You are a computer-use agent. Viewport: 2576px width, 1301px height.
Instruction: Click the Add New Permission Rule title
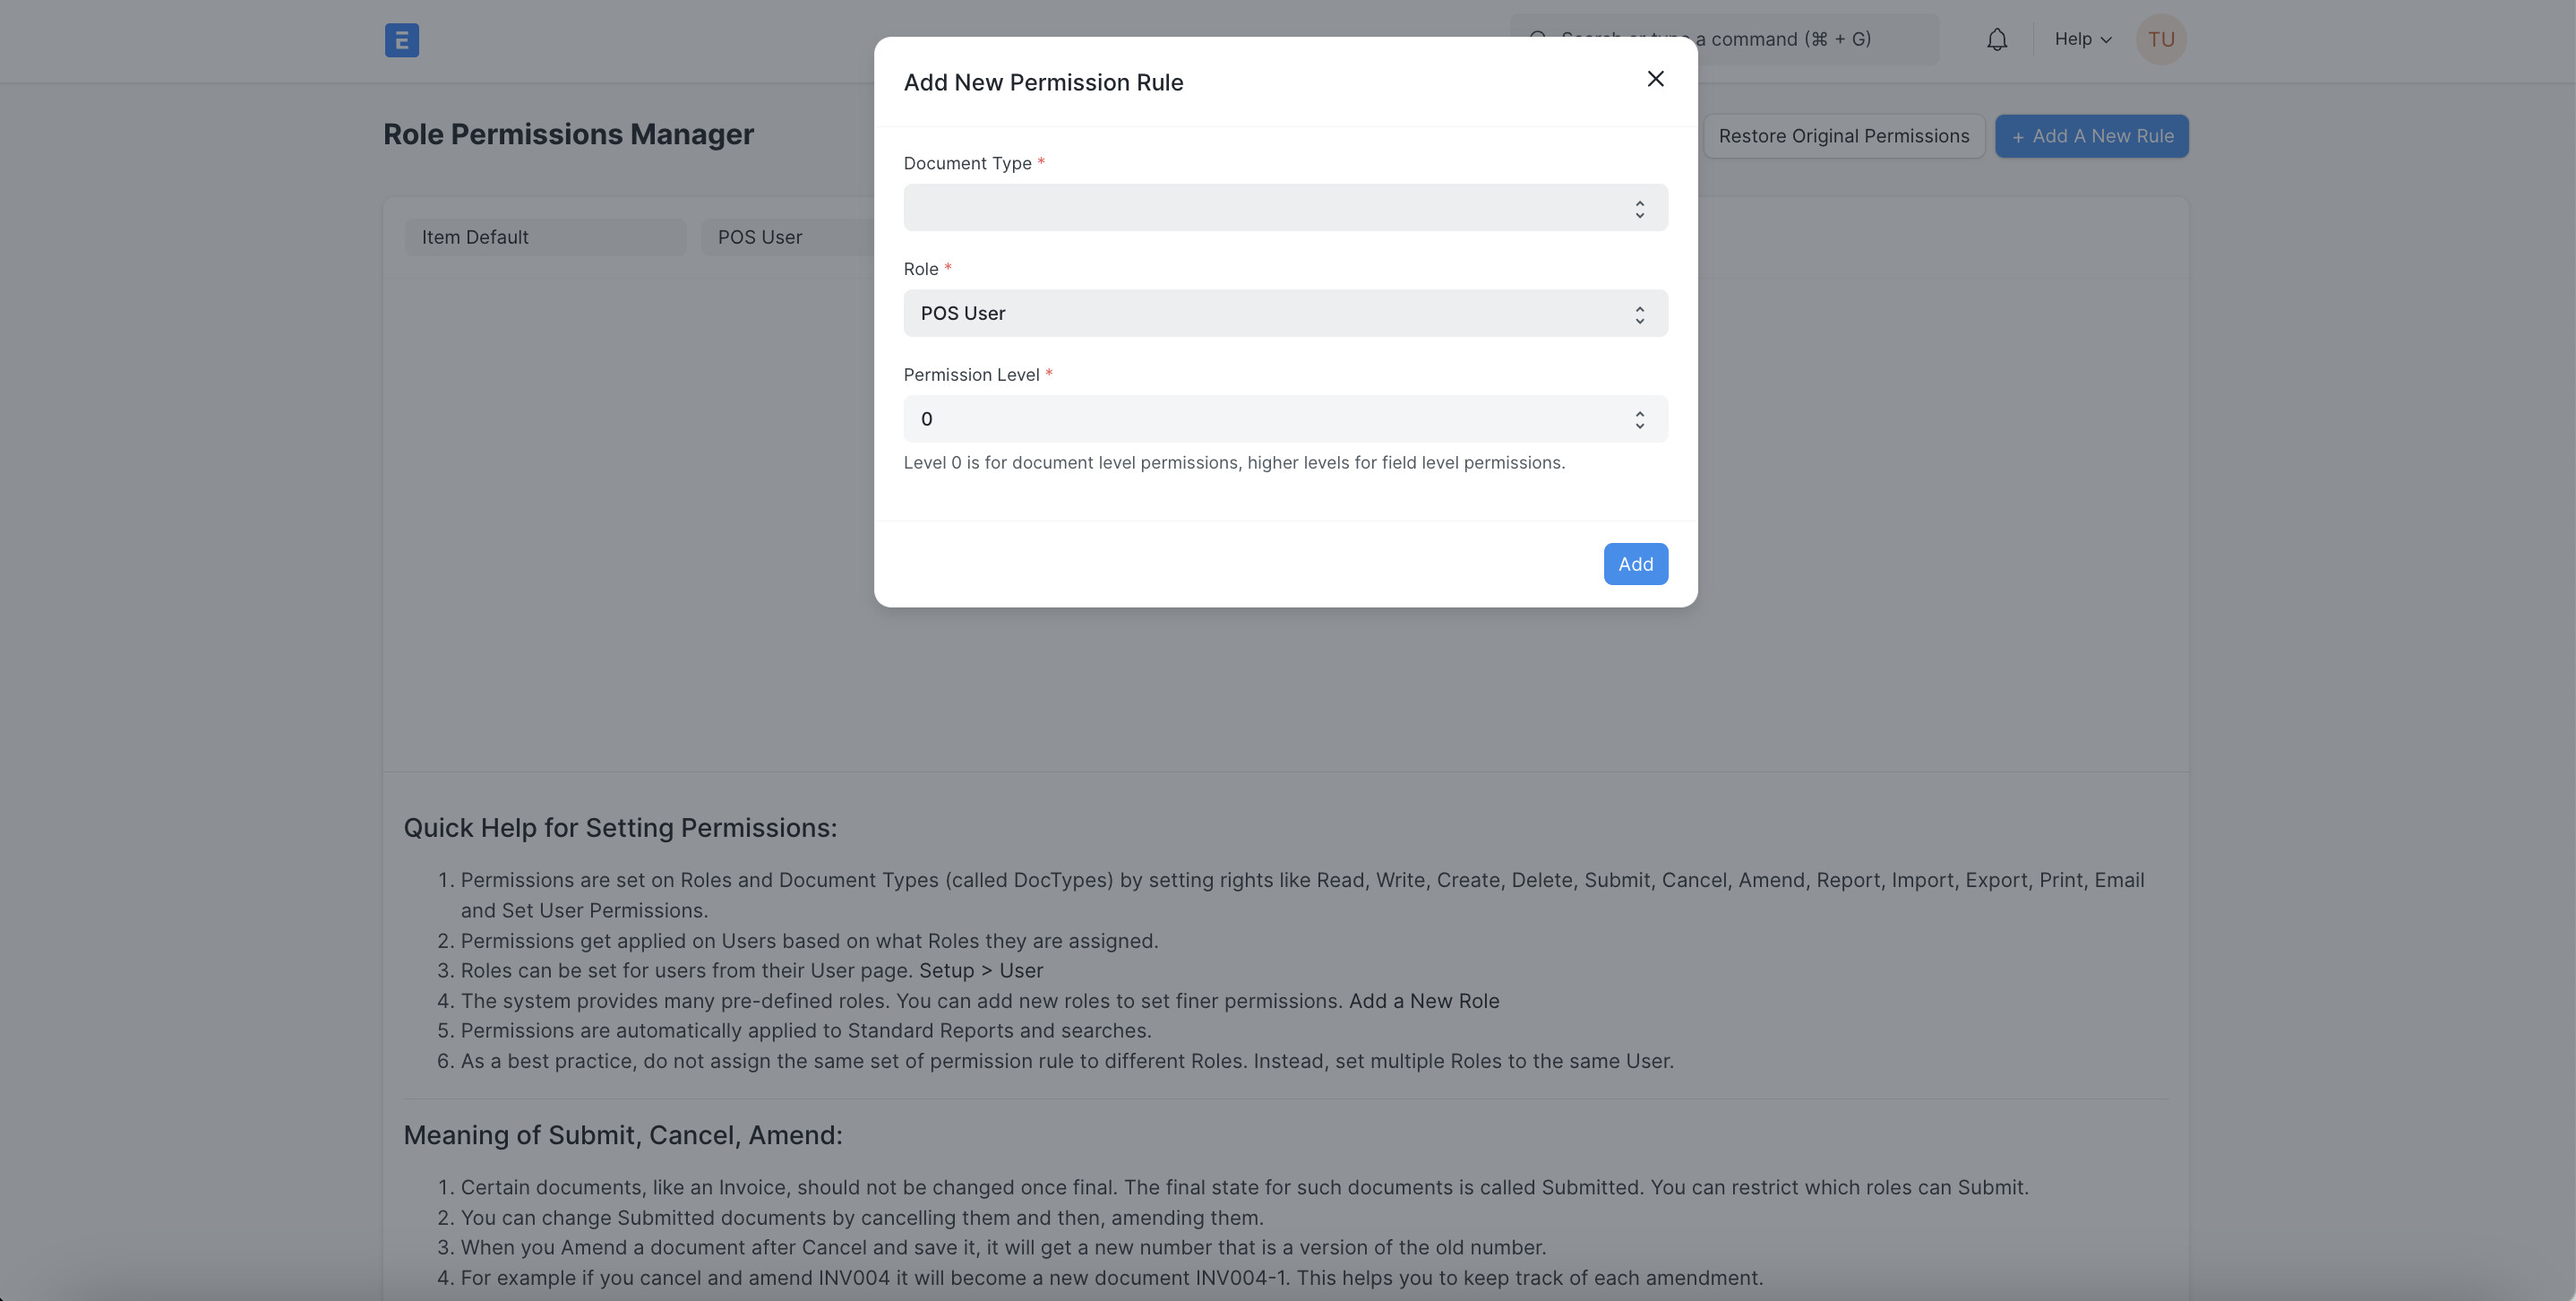point(1043,82)
